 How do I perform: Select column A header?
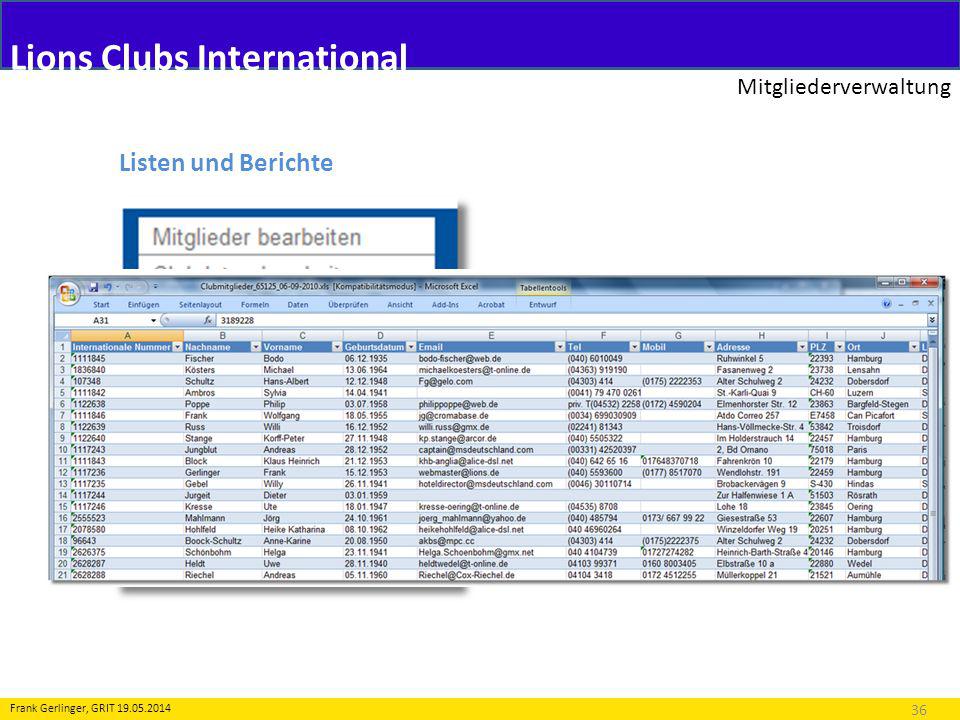[127, 336]
